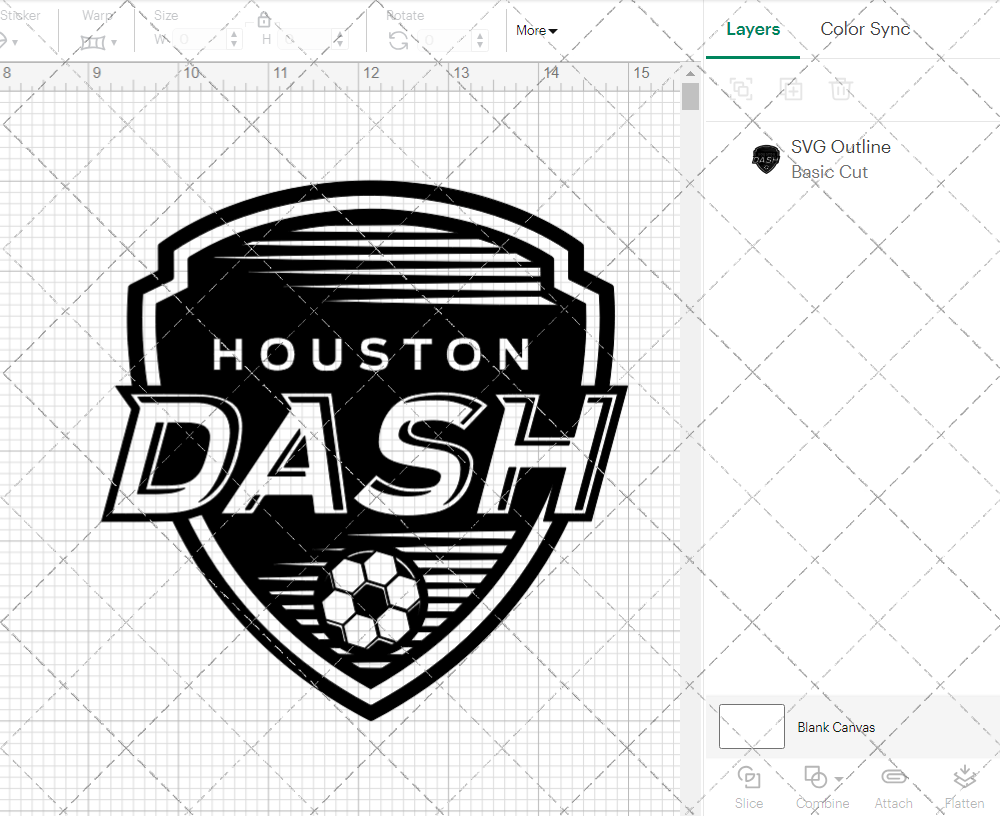Screen dimensions: 1000x816
Task: Click the duplicate layer icon
Action: 791,89
